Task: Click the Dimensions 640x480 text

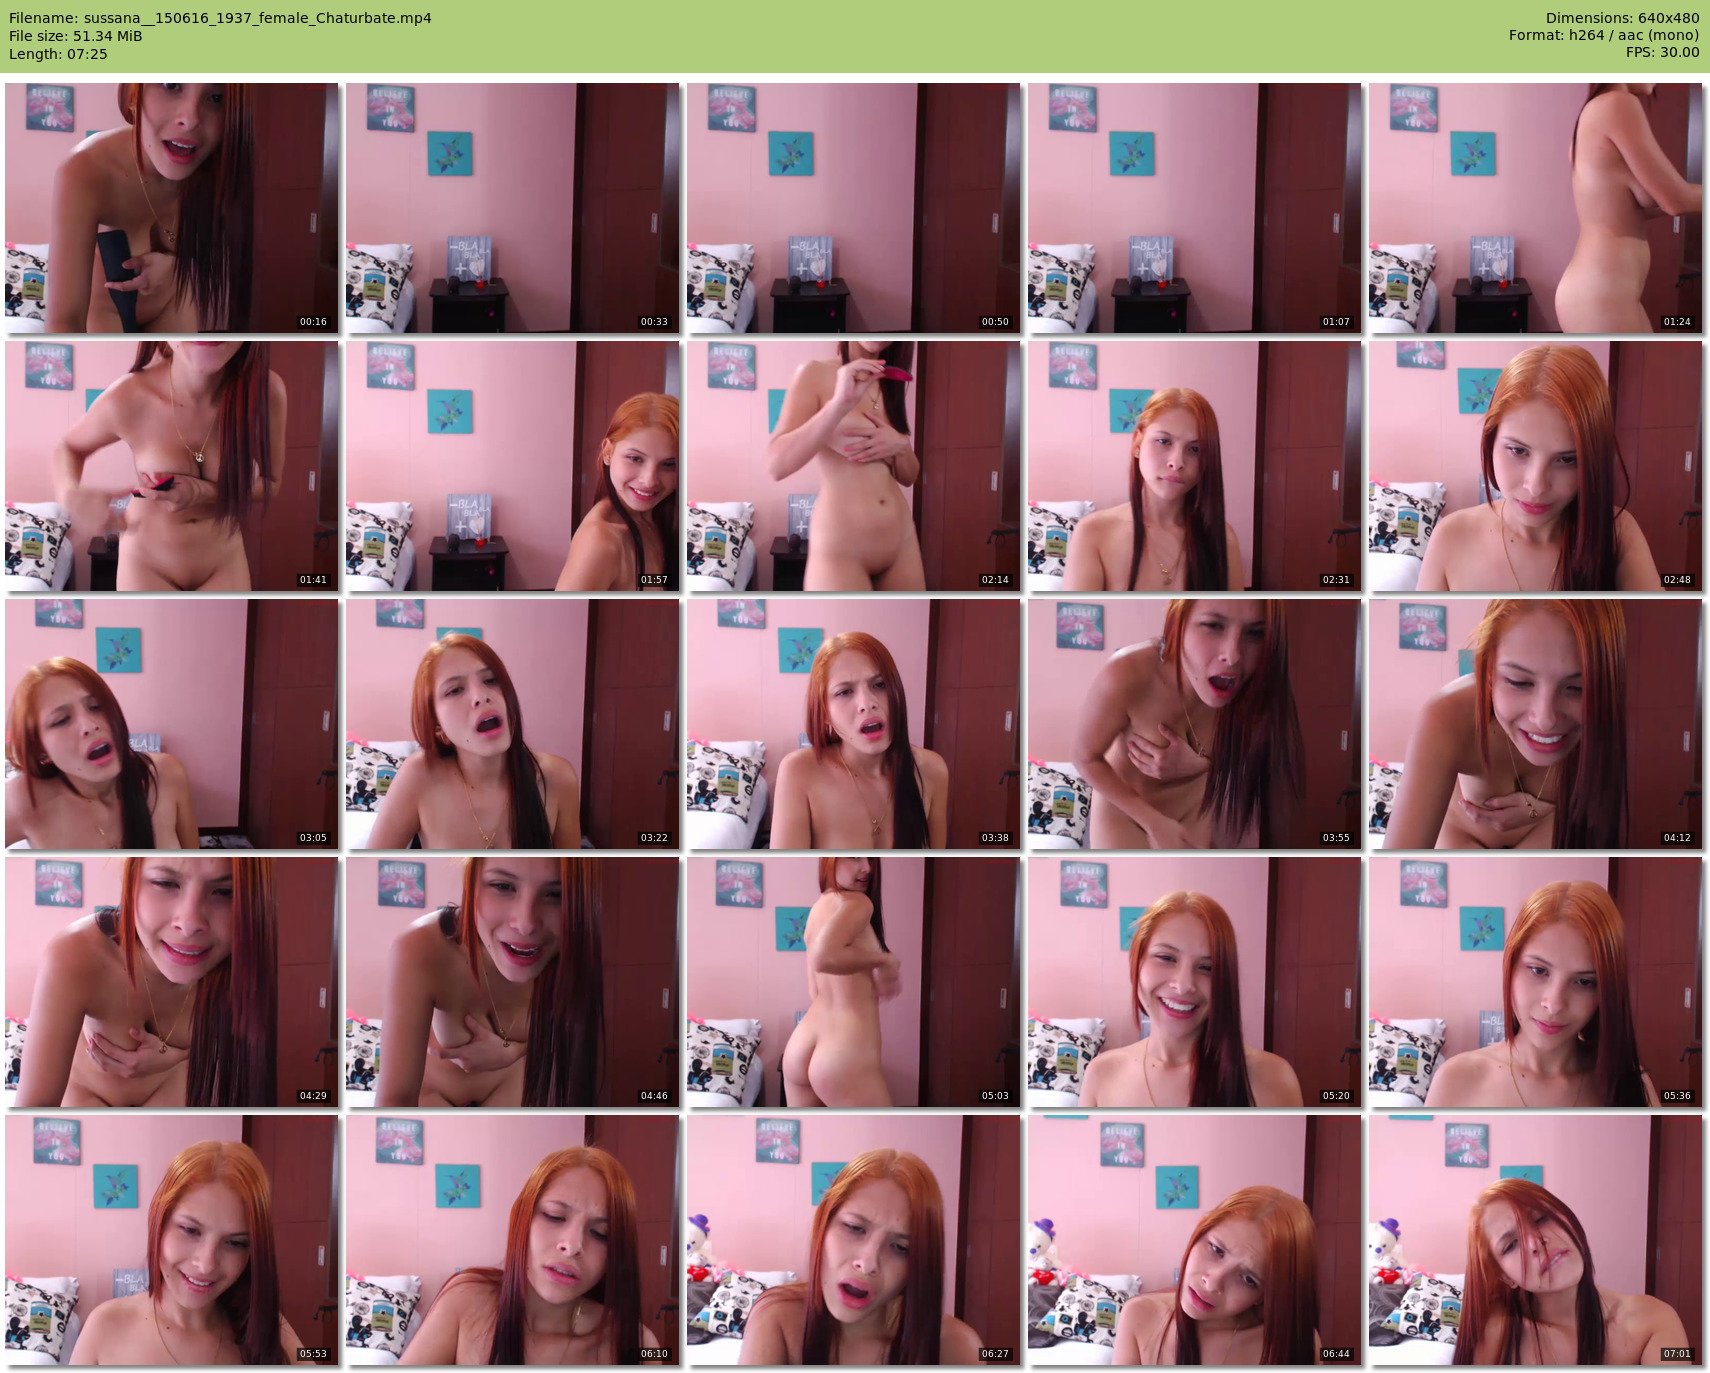Action: click(x=1622, y=18)
